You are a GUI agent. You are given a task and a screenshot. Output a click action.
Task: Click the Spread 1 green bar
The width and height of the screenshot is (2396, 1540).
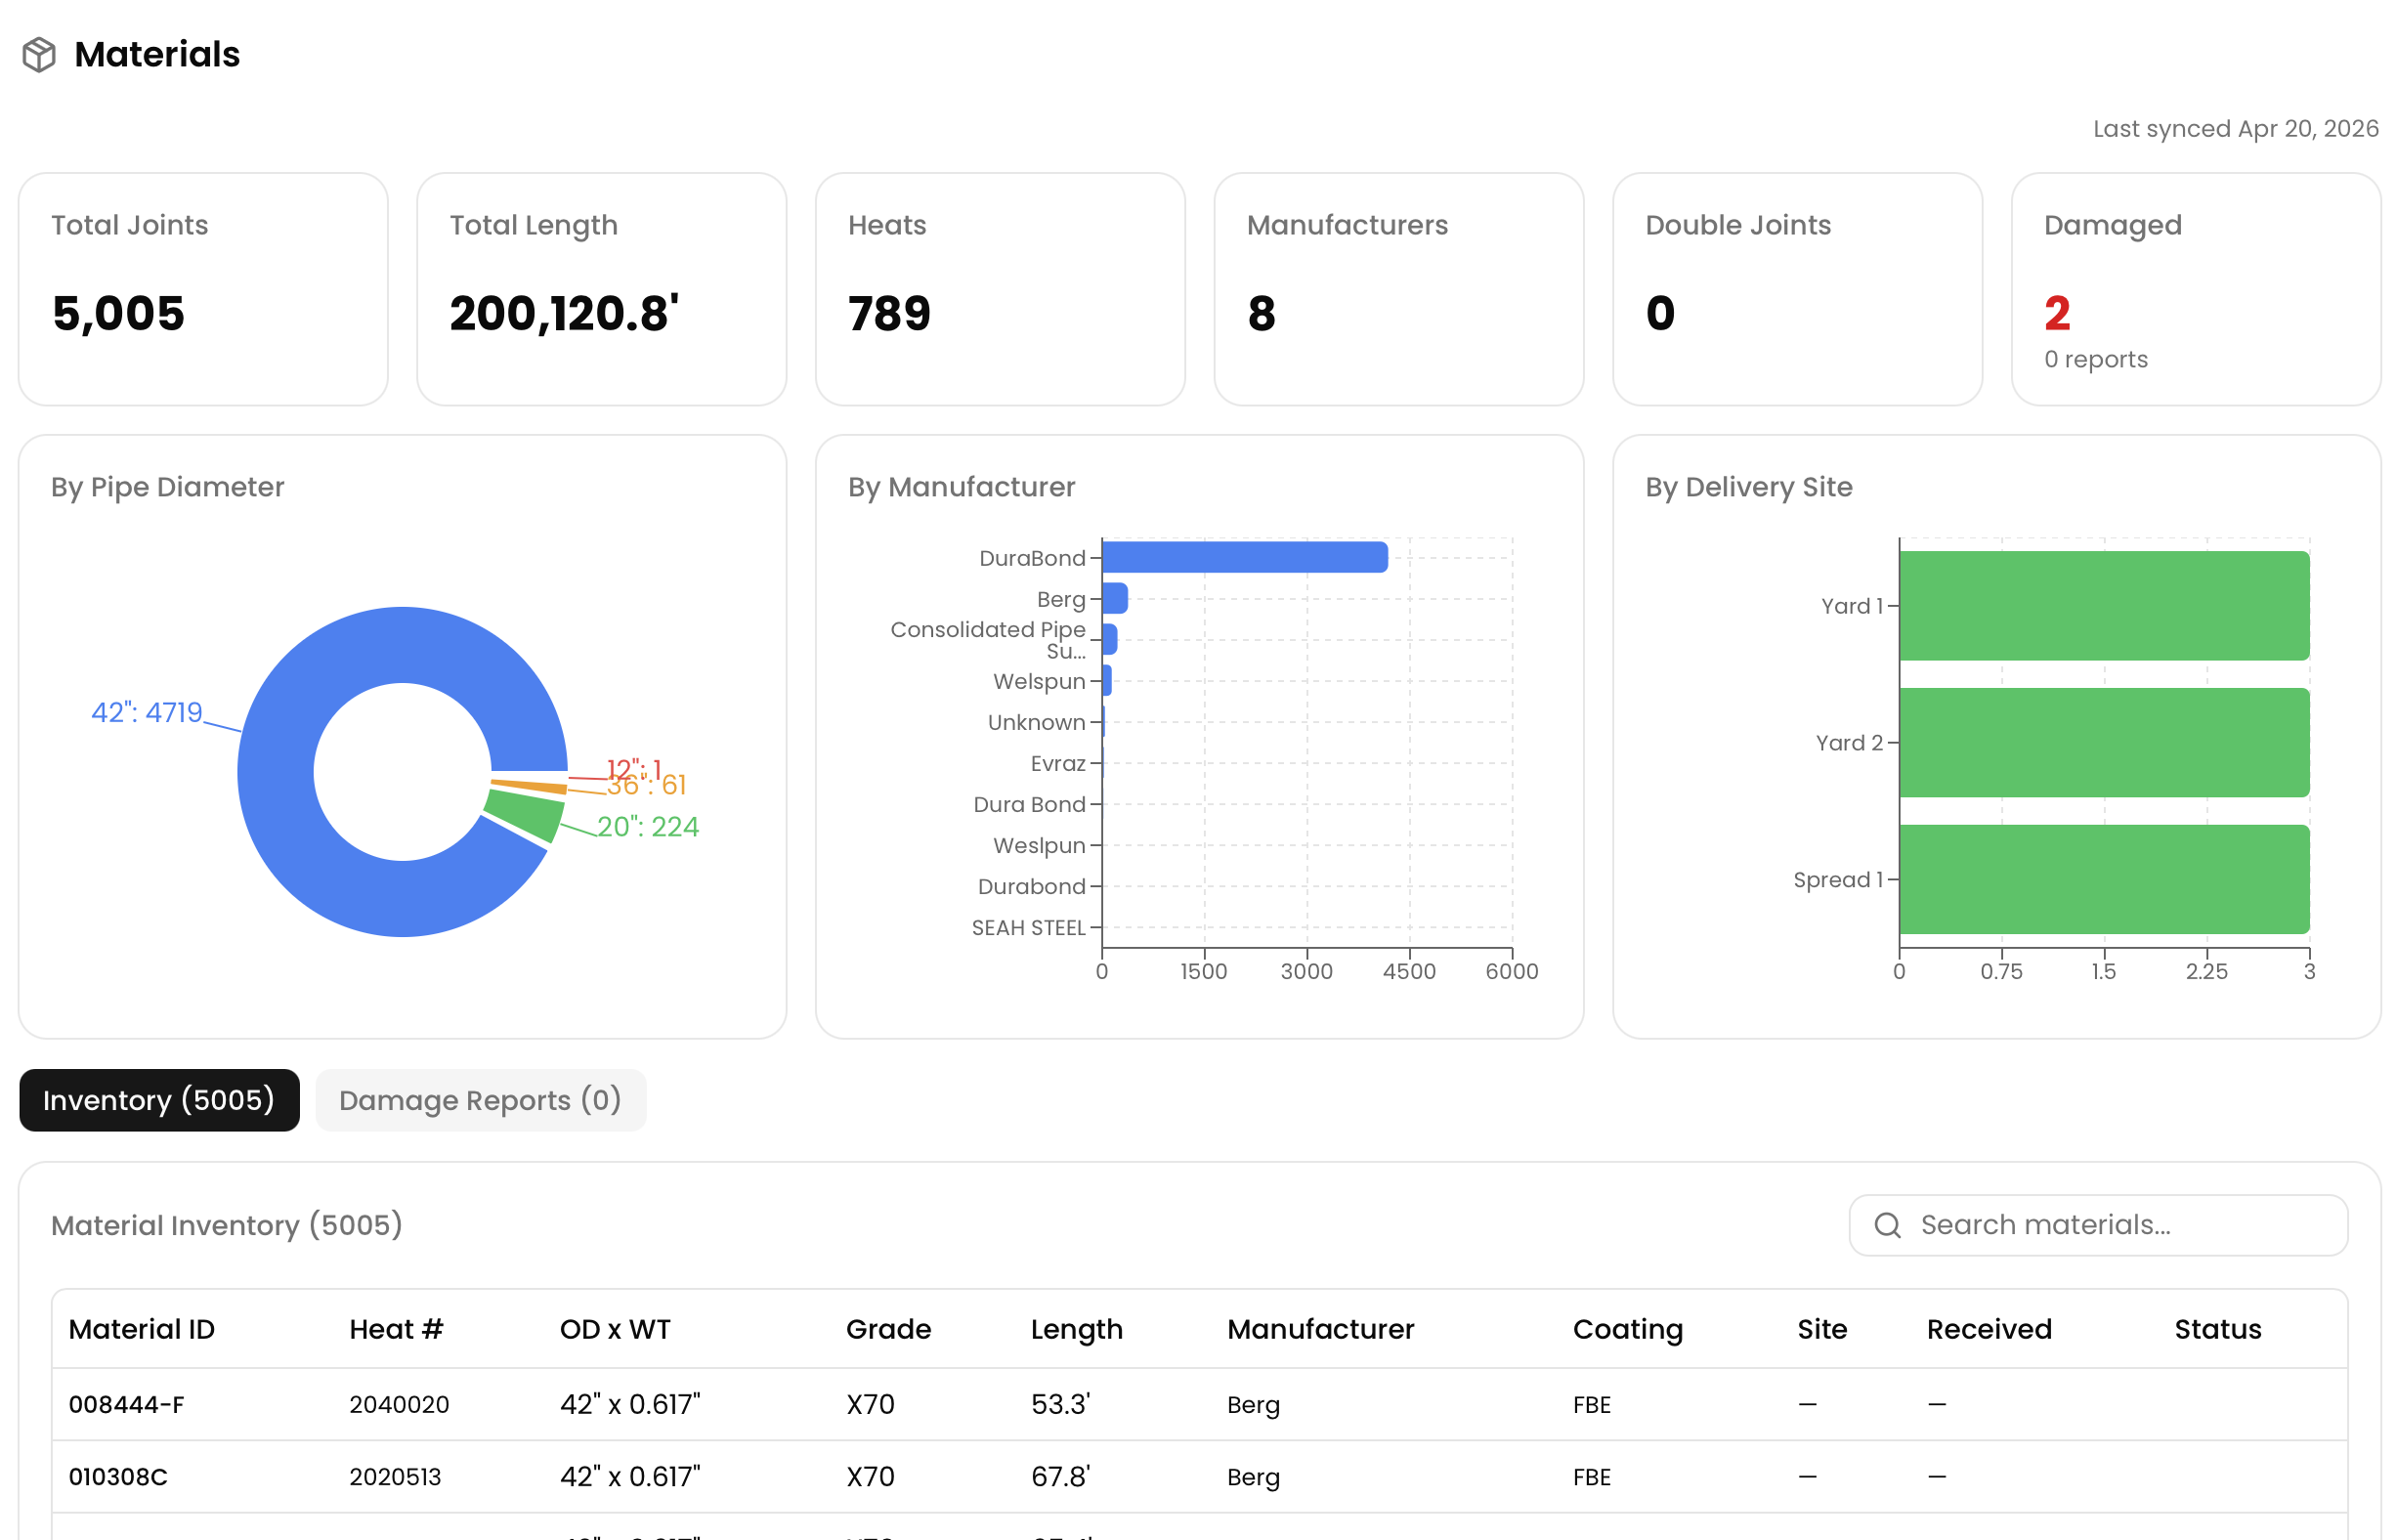click(2103, 879)
